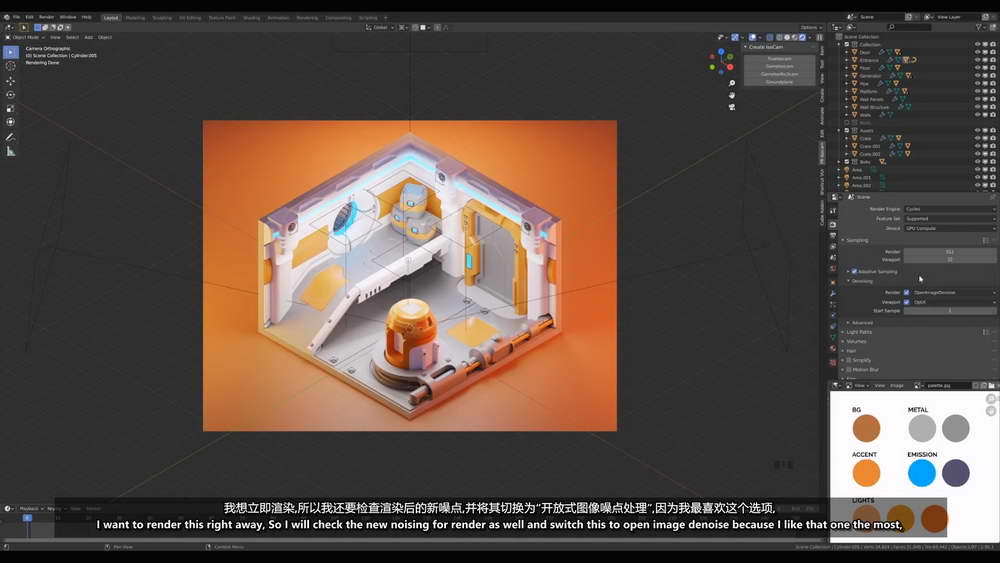Toggle the Motion Blur checkbox
Image resolution: width=1000 pixels, height=563 pixels.
pos(849,370)
